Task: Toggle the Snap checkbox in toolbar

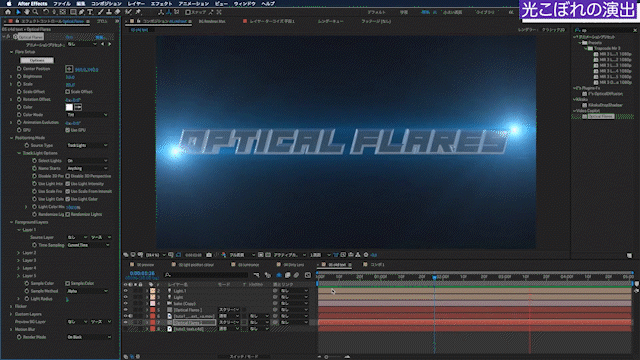Action: pos(188,12)
